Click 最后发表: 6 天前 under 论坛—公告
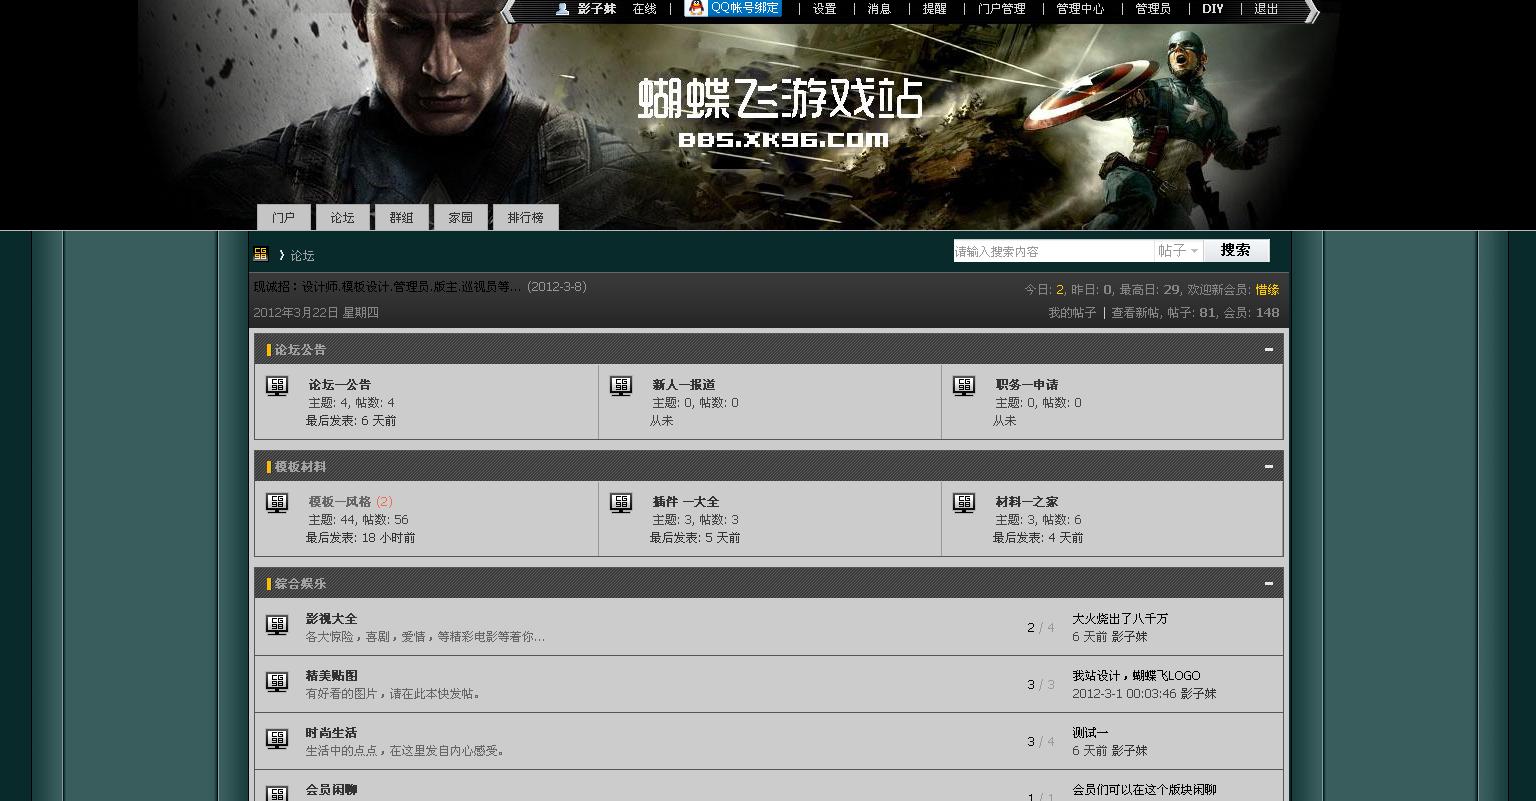Screen dimensions: 1536x801 (351, 421)
